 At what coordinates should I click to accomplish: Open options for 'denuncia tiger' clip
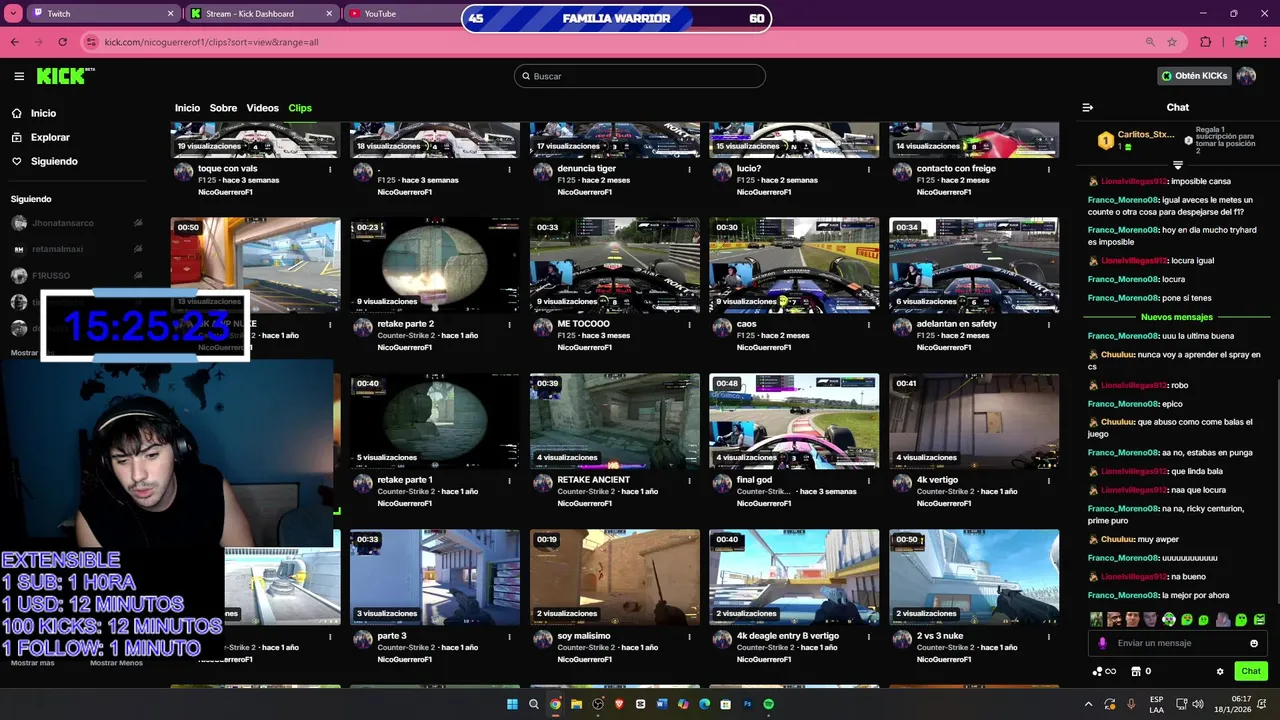click(690, 169)
